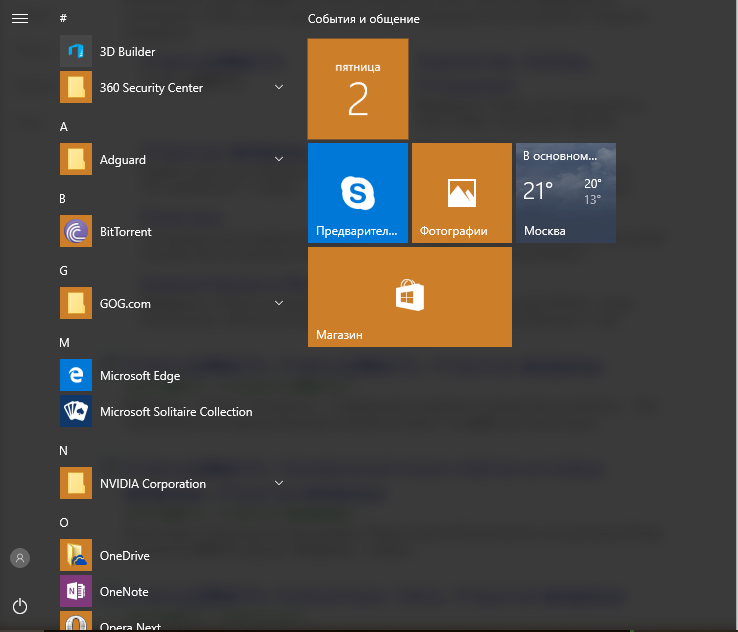Click the 360 Security Center folder icon
Viewport: 738px width, 632px height.
[76, 87]
